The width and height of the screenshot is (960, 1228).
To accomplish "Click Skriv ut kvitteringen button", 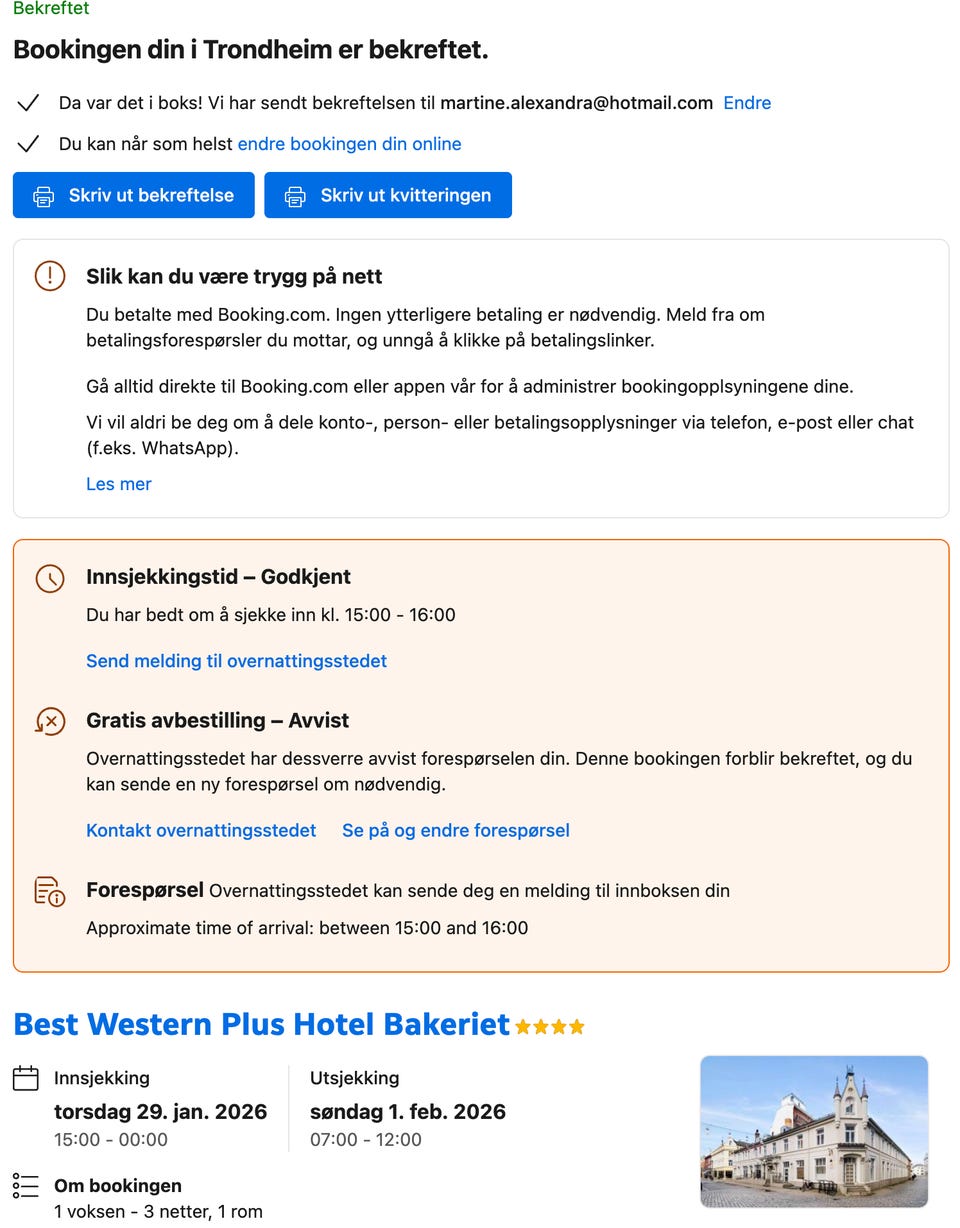I will tap(388, 195).
